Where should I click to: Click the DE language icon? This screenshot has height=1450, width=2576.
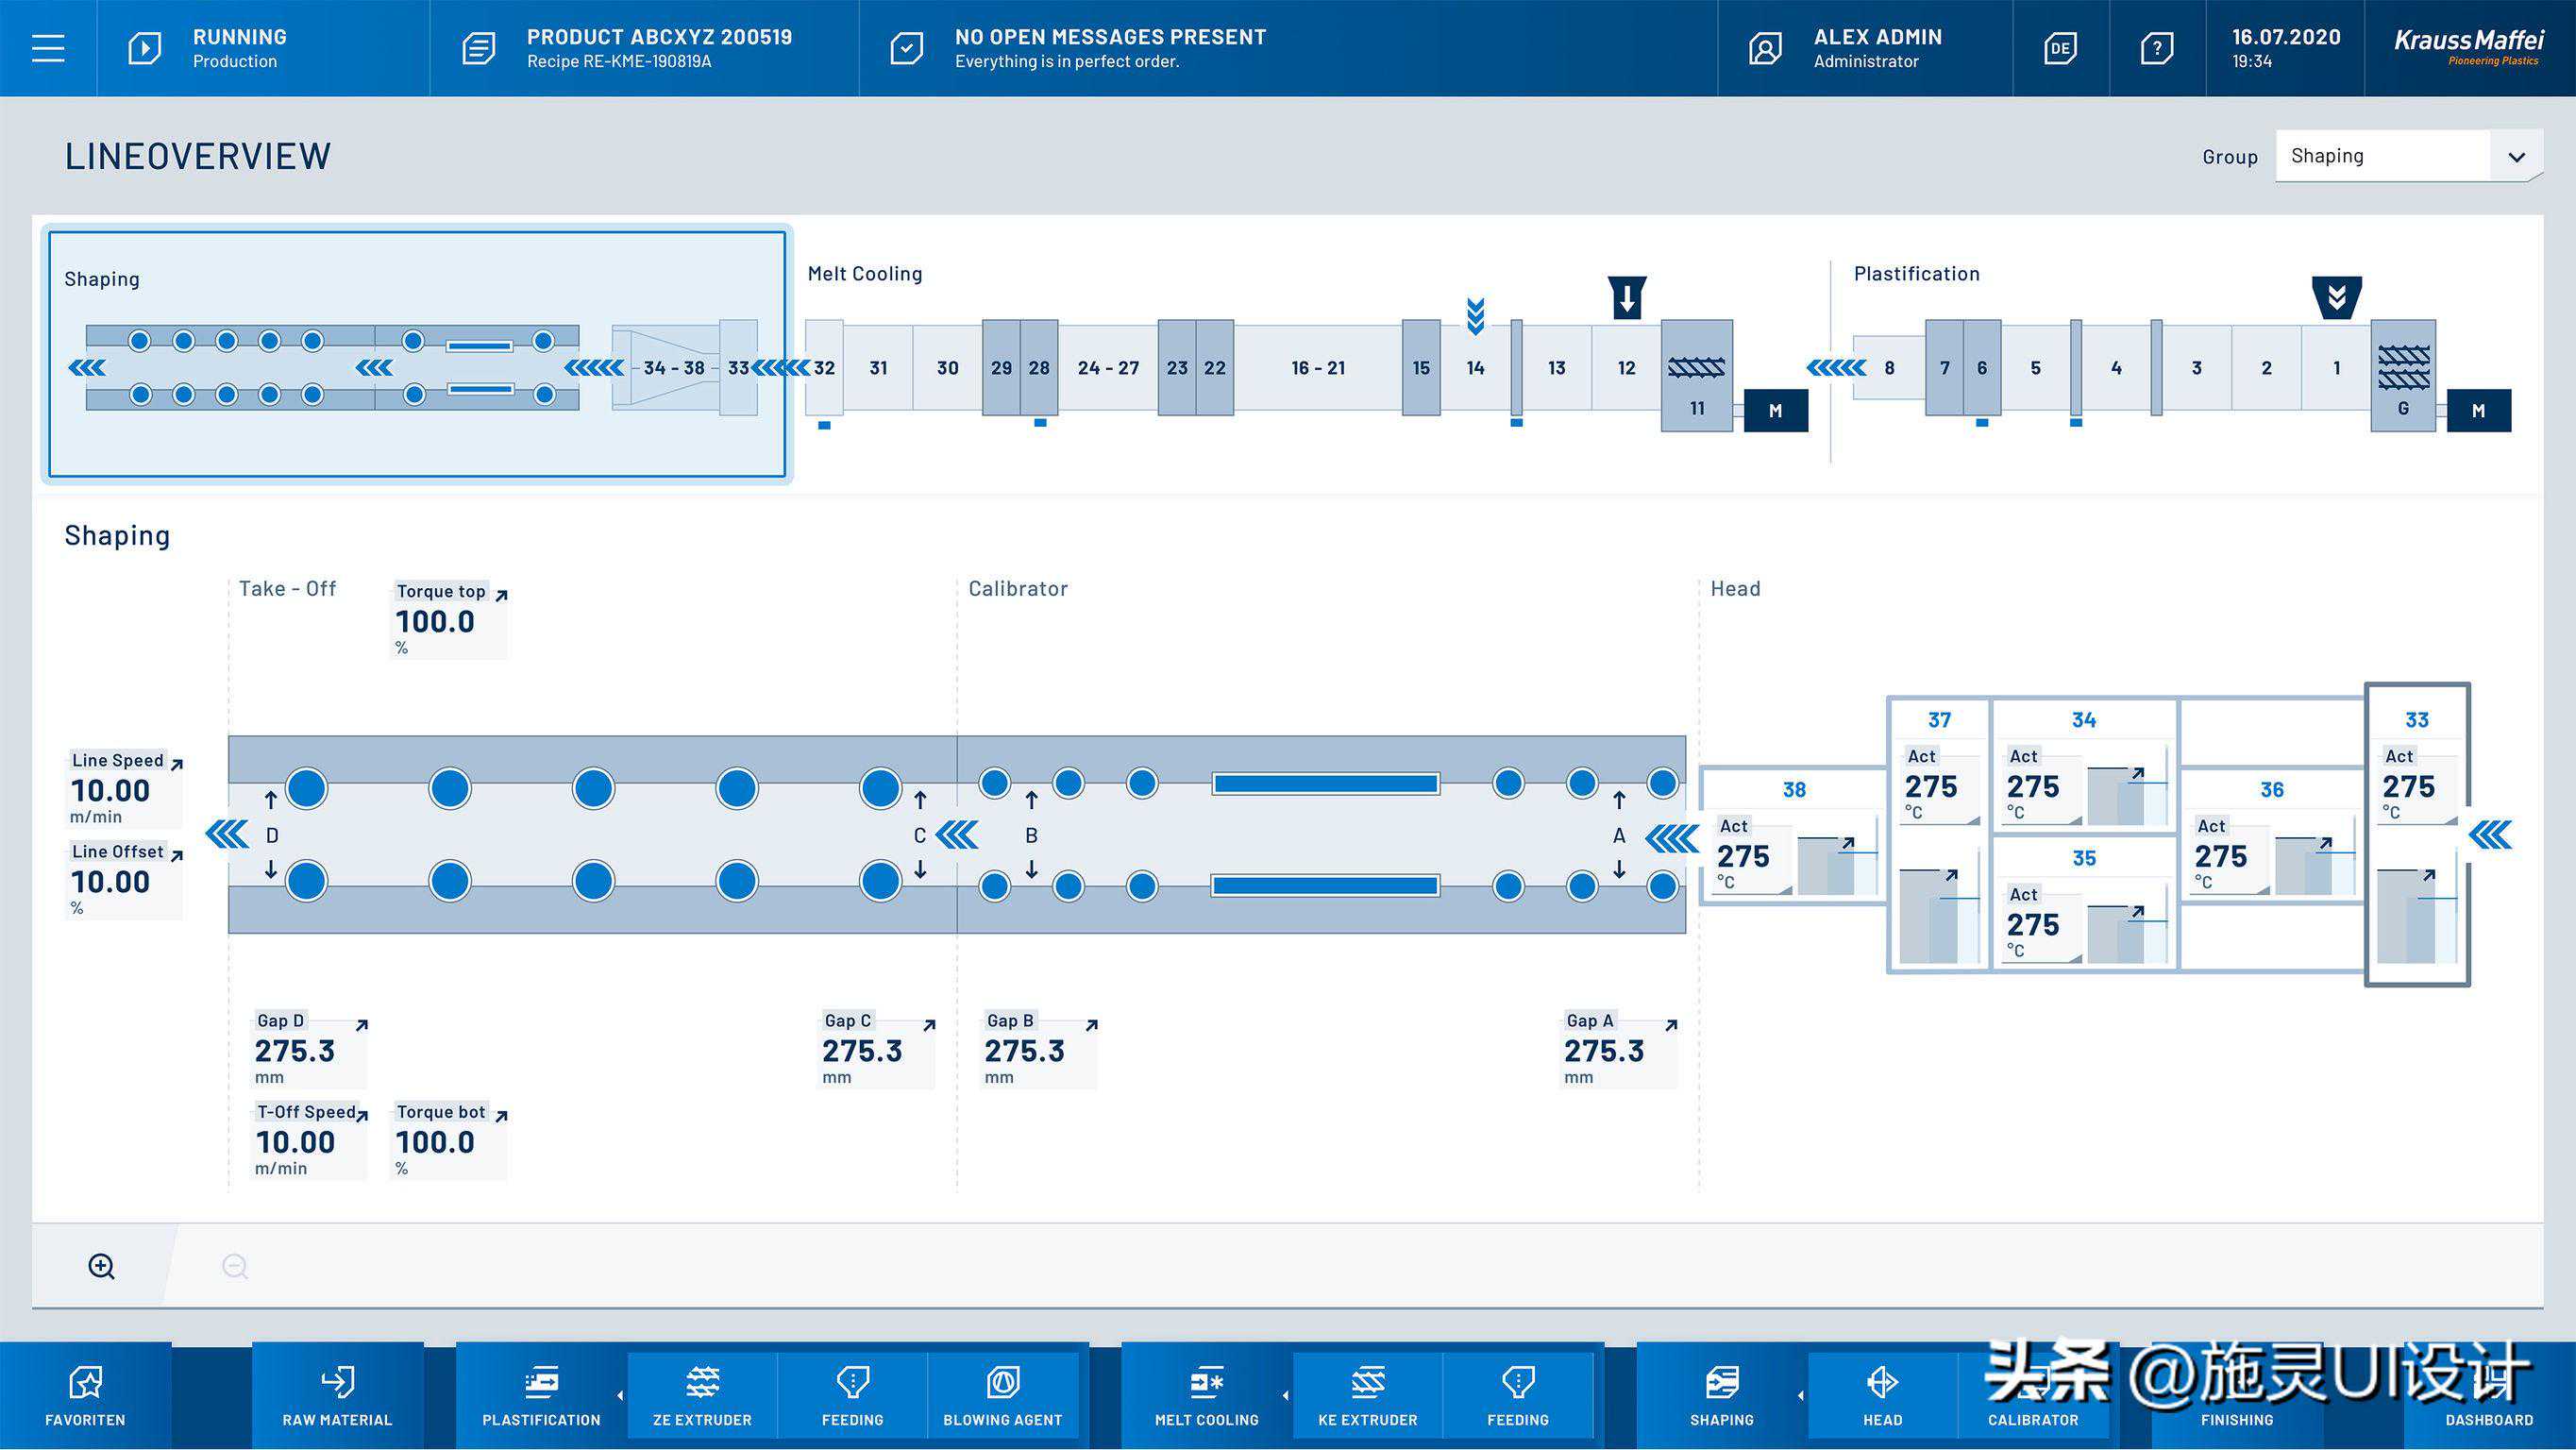(2060, 48)
